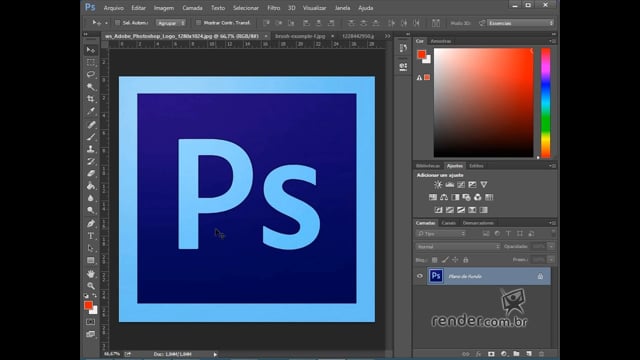Select the Eyedropper tool
640x360 pixels.
point(91,111)
